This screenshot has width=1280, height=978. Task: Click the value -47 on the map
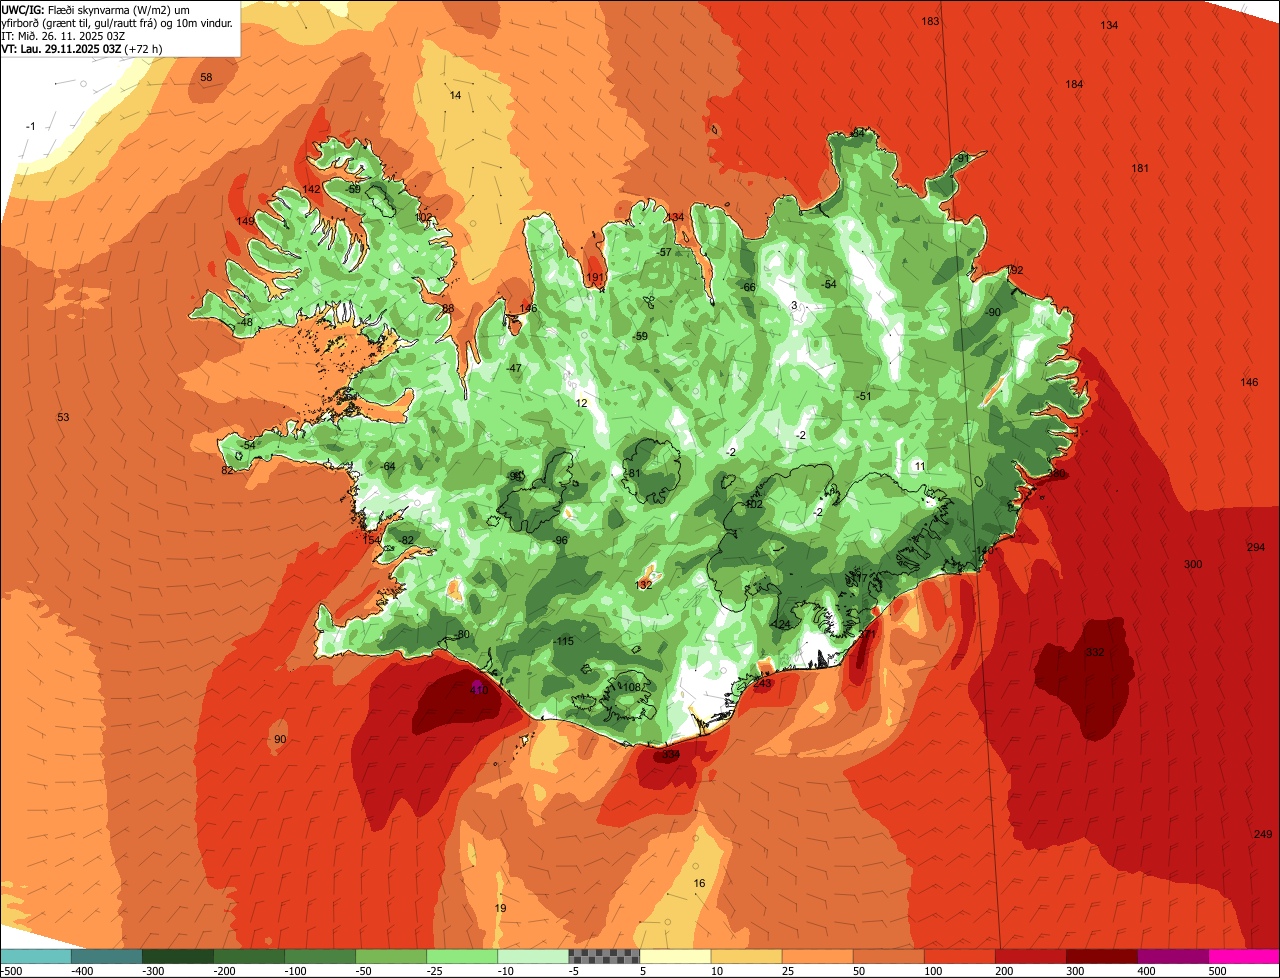tap(514, 368)
